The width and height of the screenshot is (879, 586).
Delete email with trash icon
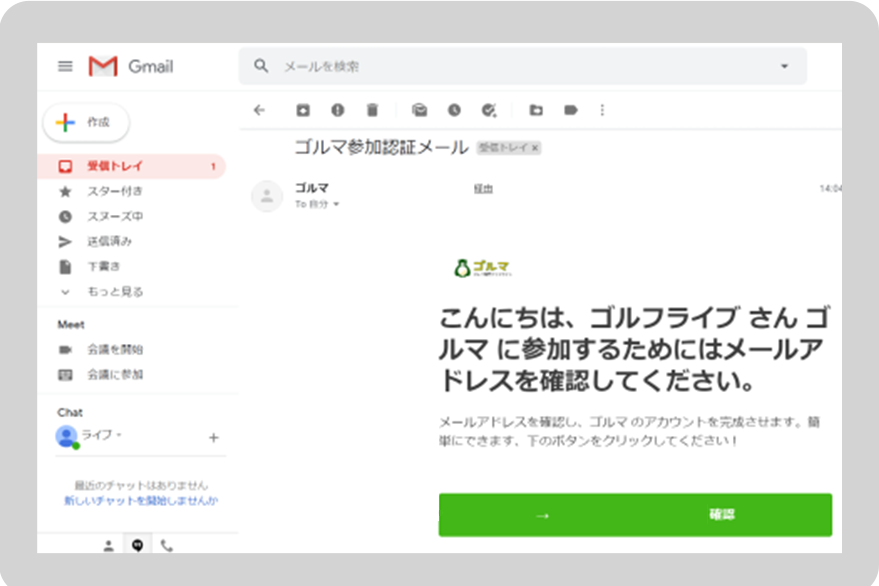pos(372,110)
